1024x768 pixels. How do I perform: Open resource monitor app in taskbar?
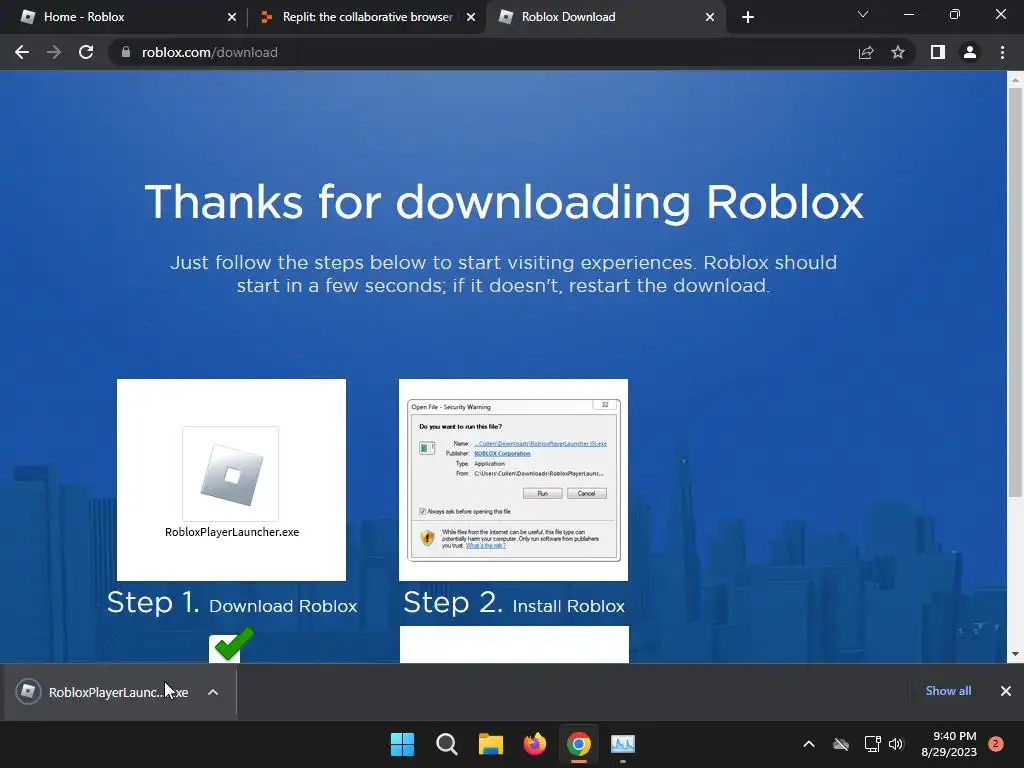623,744
